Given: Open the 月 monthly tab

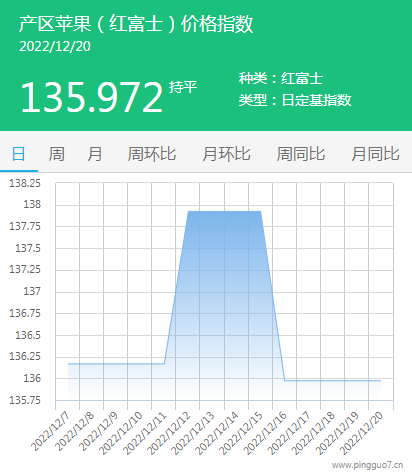Looking at the screenshot, I should coord(95,154).
